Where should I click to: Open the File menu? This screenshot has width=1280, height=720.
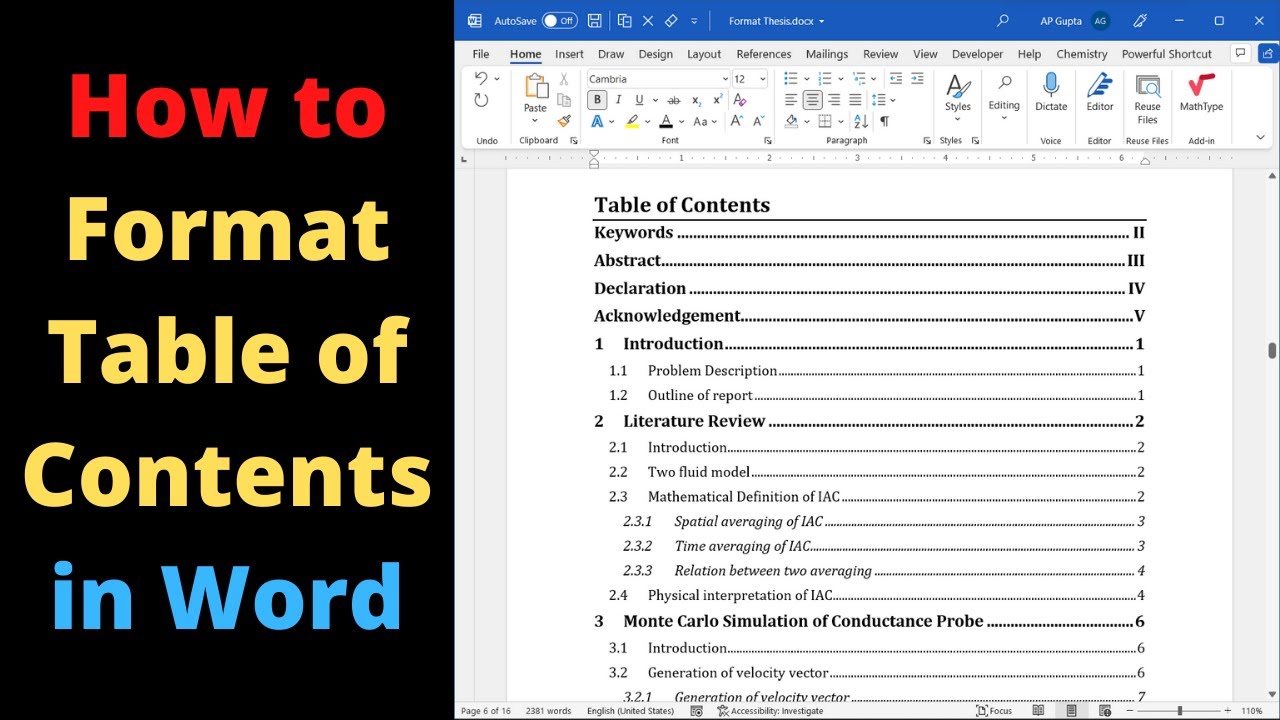[481, 54]
